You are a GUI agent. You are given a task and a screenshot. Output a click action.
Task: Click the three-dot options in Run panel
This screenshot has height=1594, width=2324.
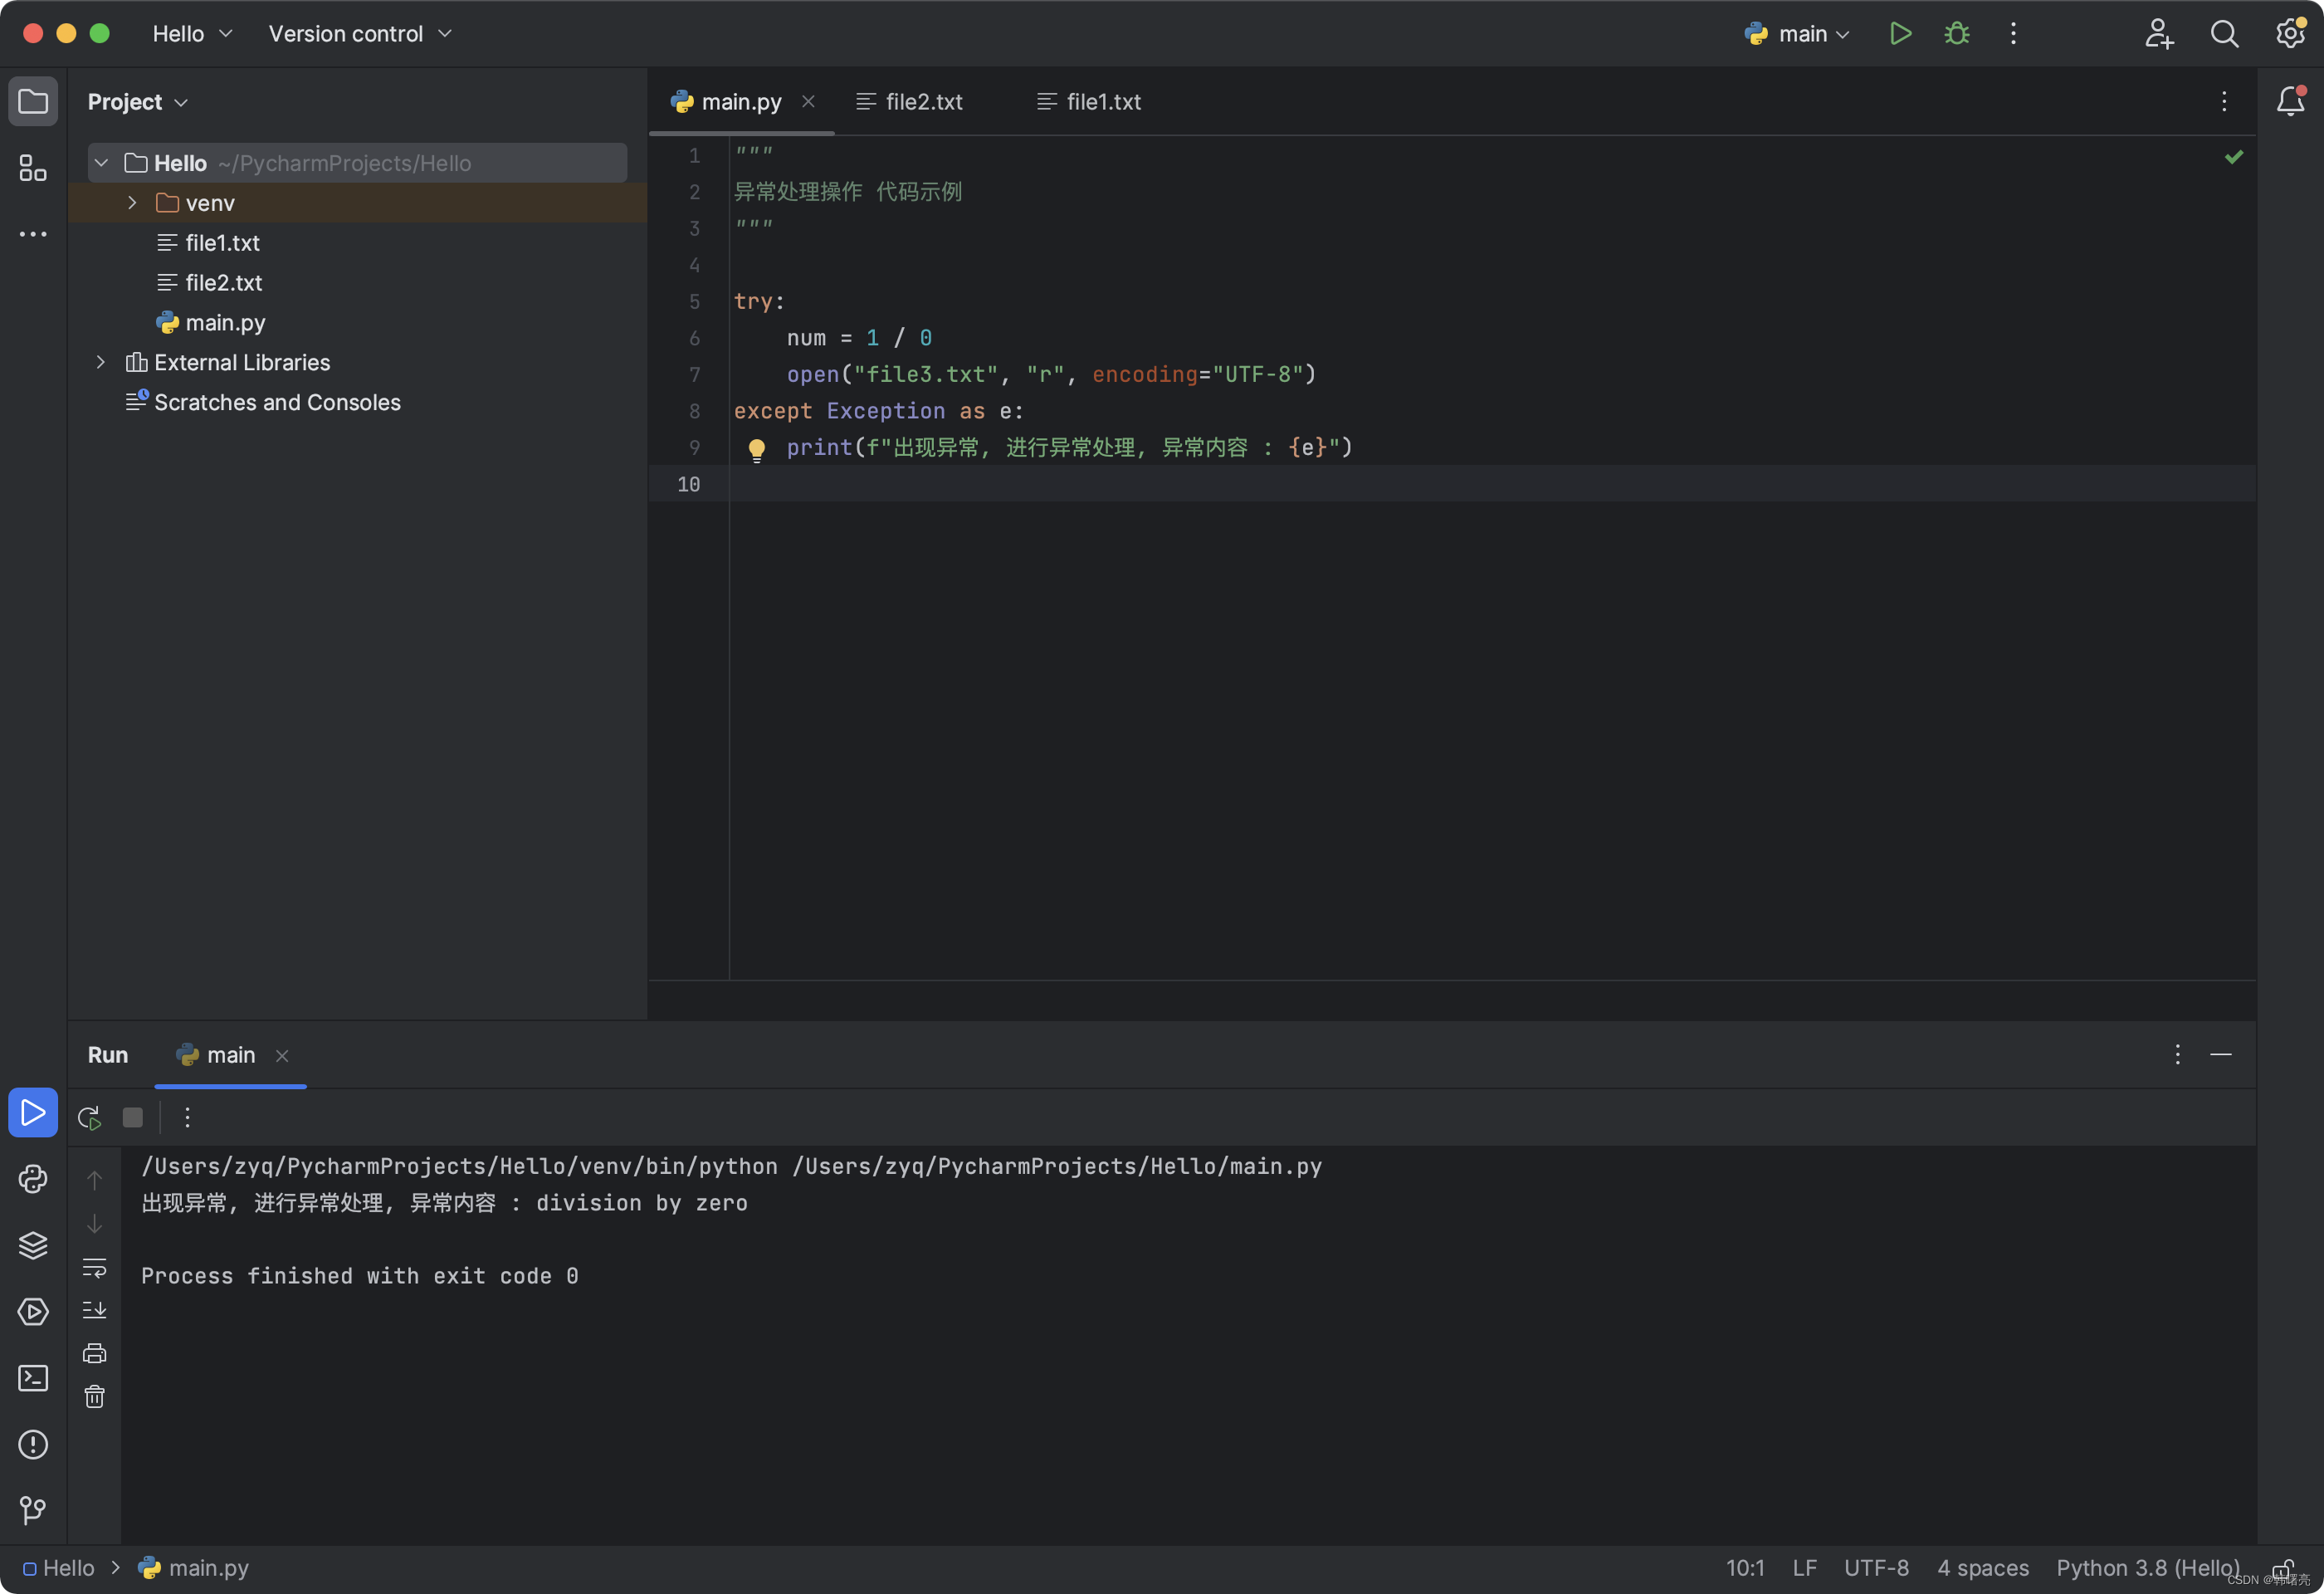(2177, 1054)
